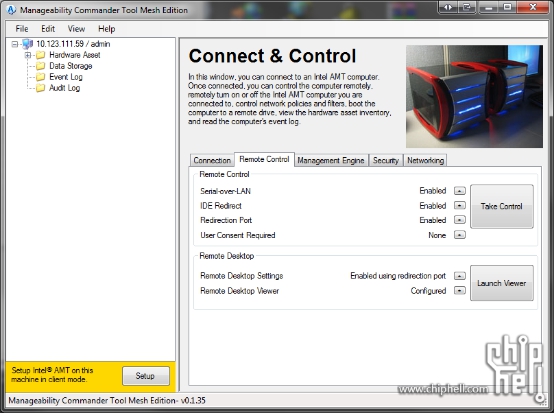This screenshot has height=413, width=554.
Task: Open the Remote Desktop Settings option button
Action: (460, 276)
